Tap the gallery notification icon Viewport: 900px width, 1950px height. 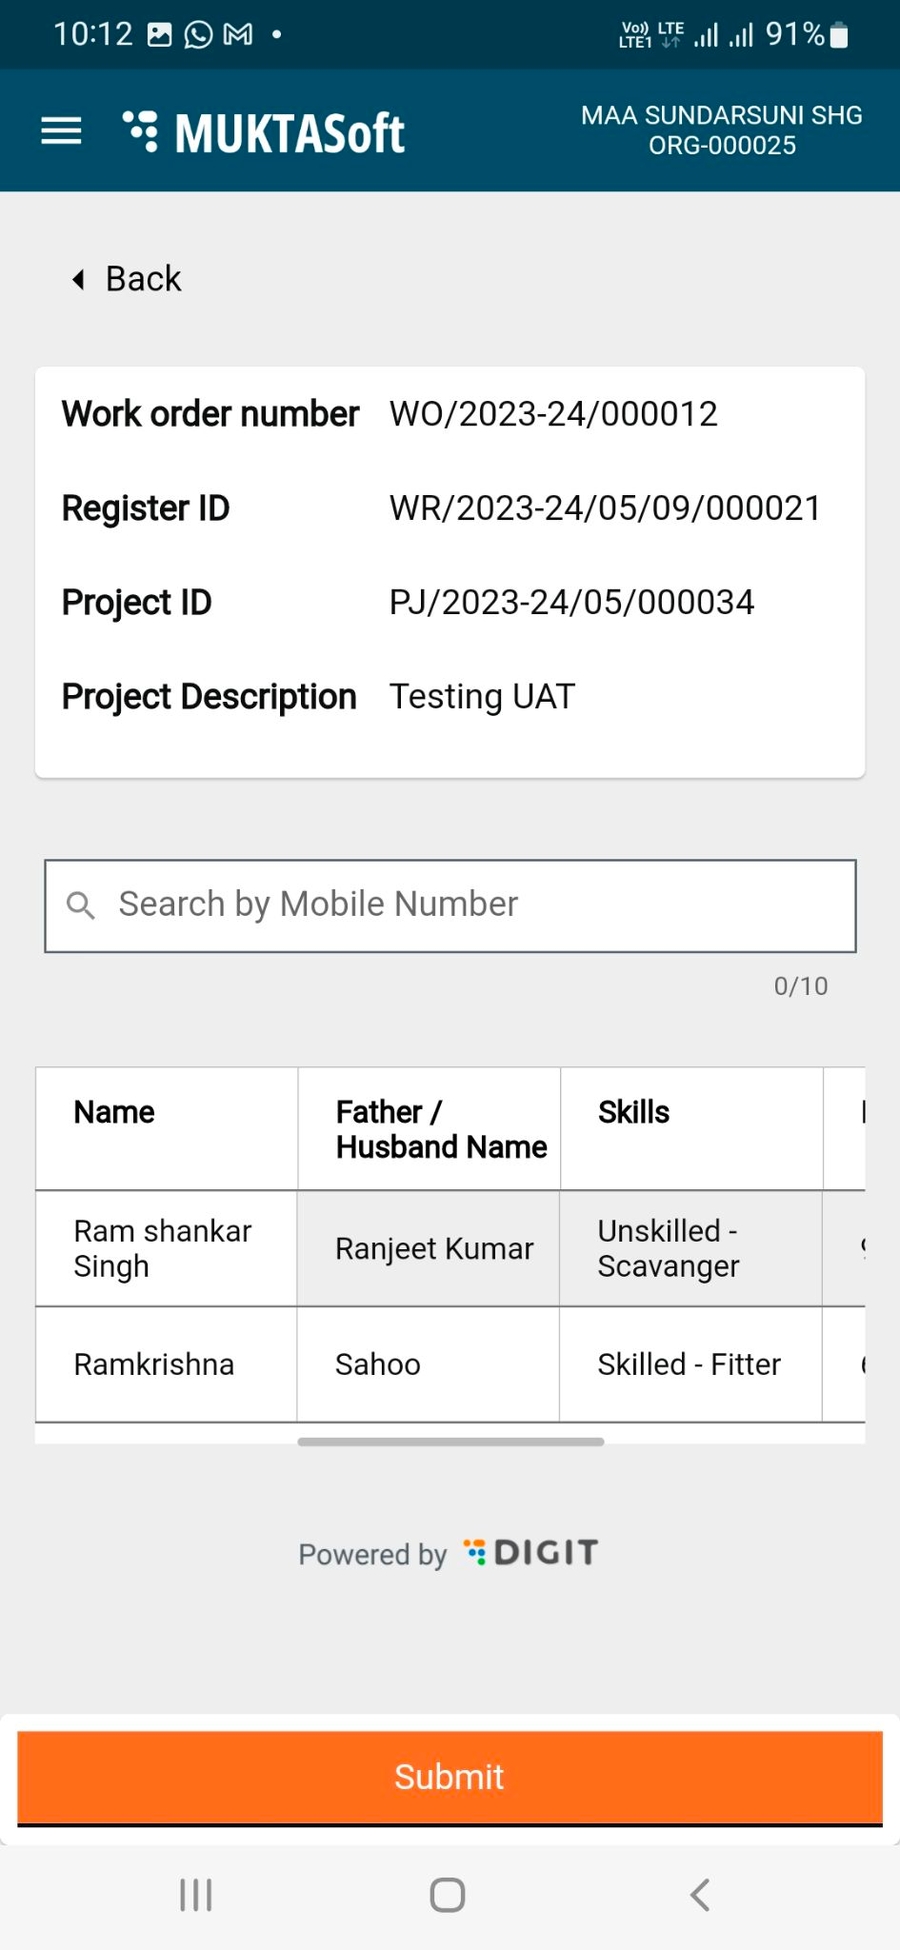(x=160, y=35)
